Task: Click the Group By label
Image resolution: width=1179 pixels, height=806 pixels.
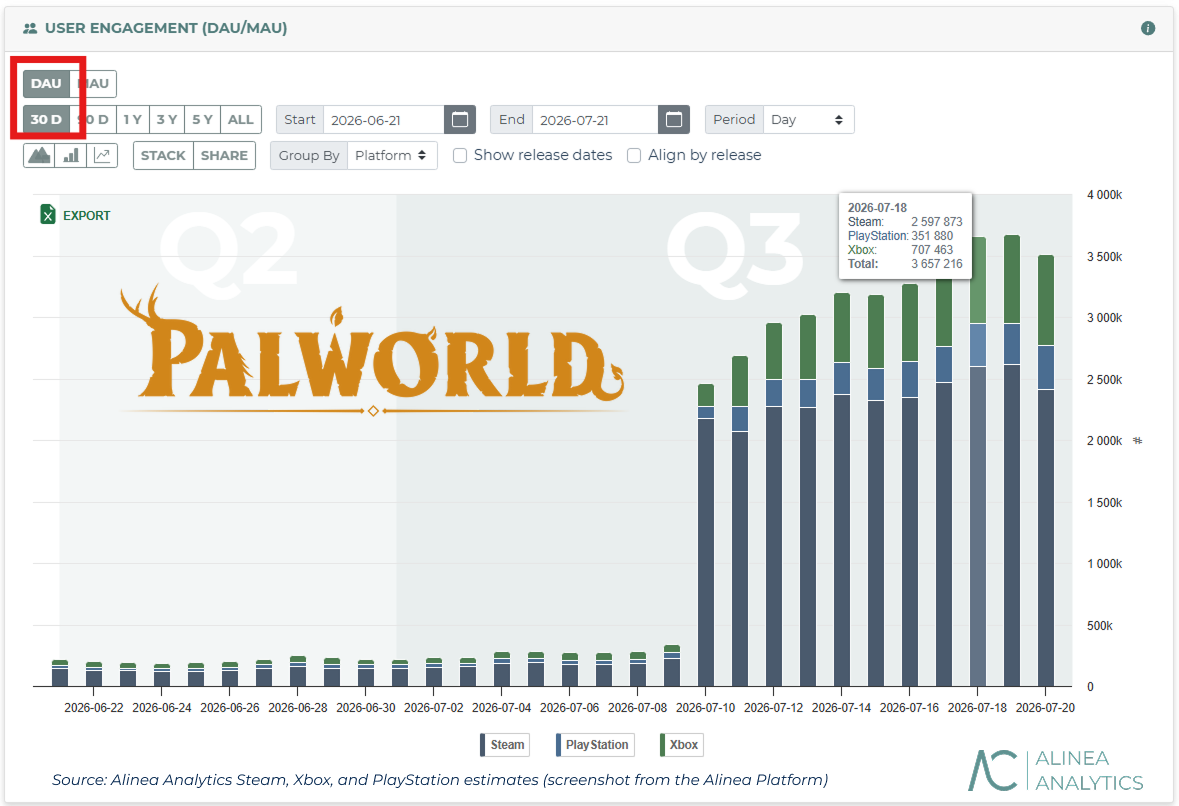Action: pos(309,156)
